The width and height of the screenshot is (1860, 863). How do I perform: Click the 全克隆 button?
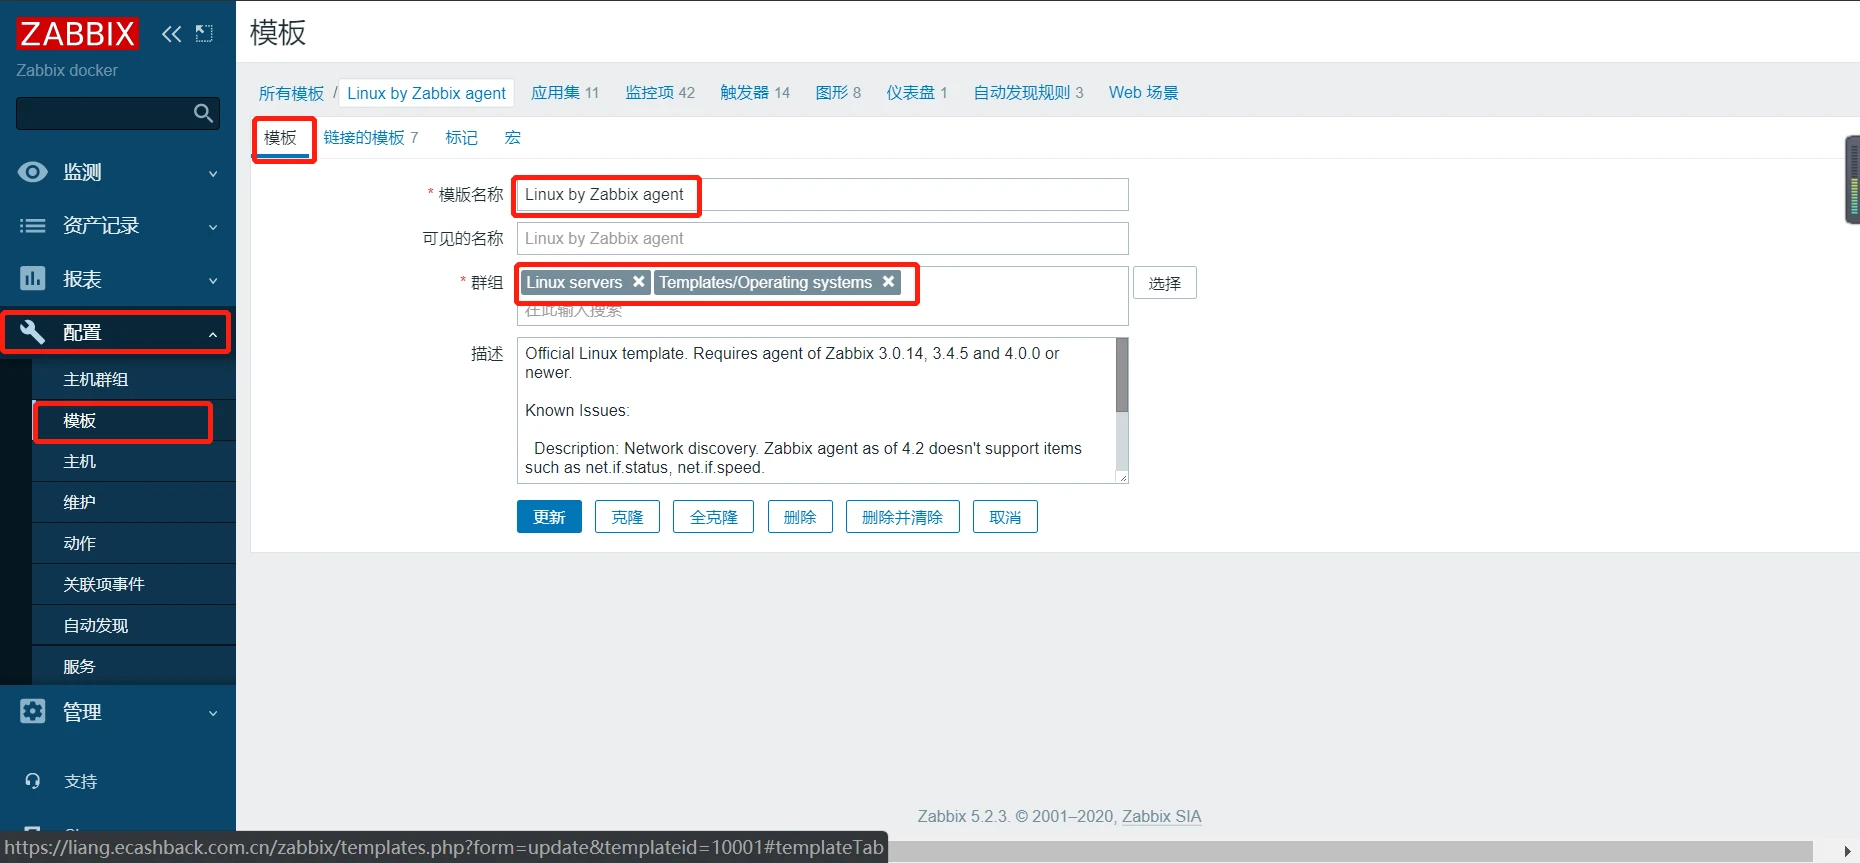coord(713,517)
